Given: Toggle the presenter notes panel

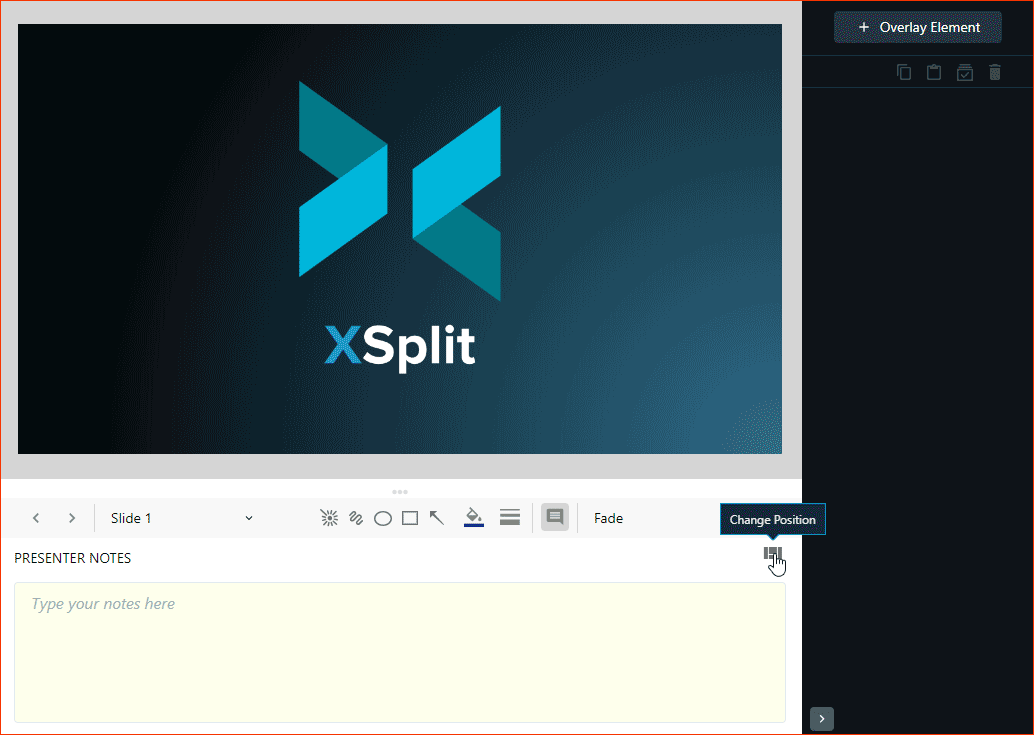Looking at the screenshot, I should pos(555,517).
